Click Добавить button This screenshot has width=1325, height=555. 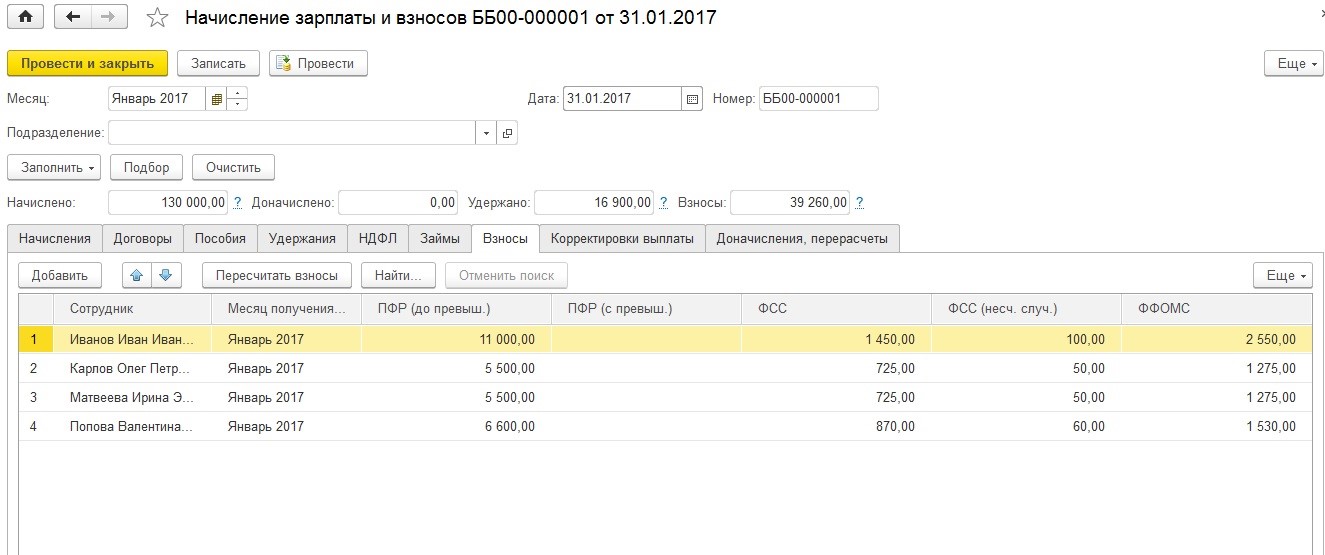(x=60, y=275)
